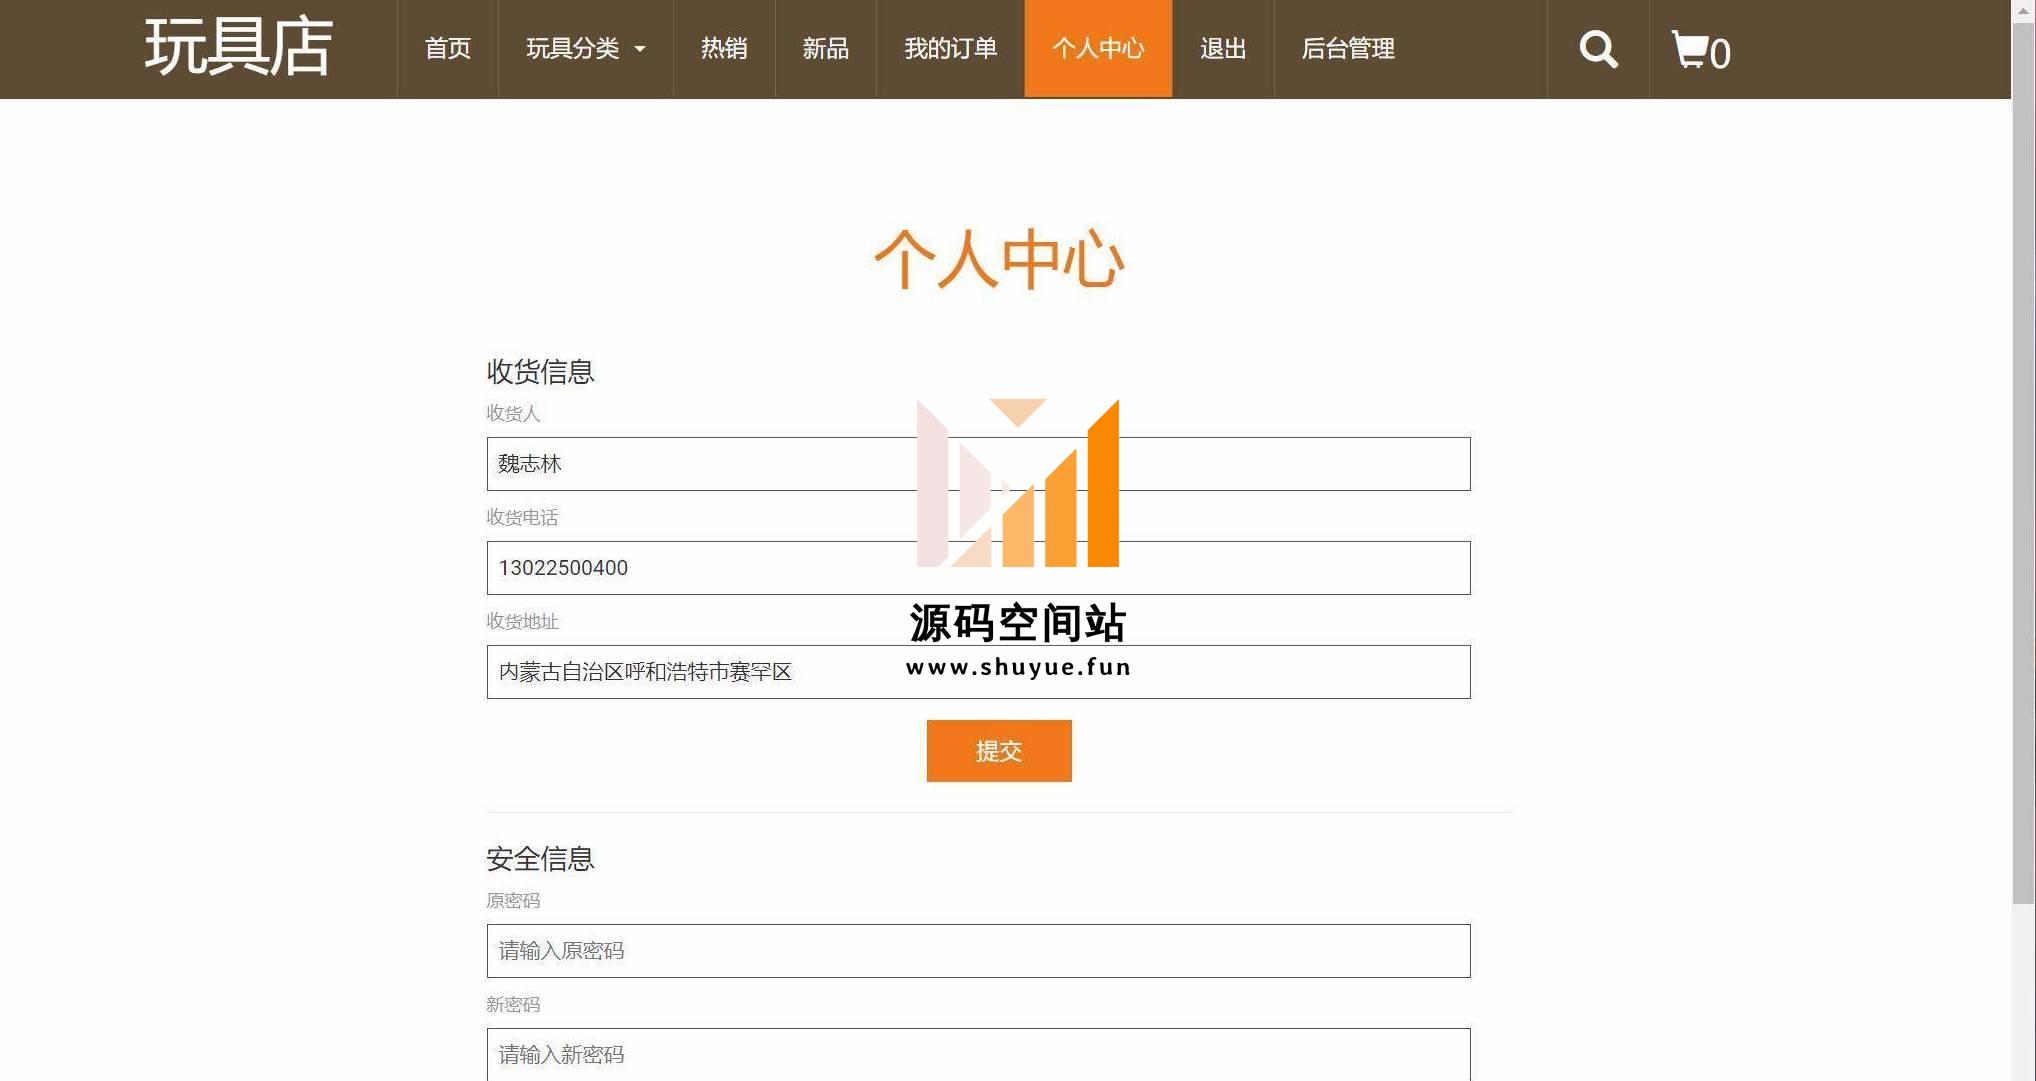Open 我的订单 in the navbar
Image resolution: width=2036 pixels, height=1081 pixels.
click(950, 48)
